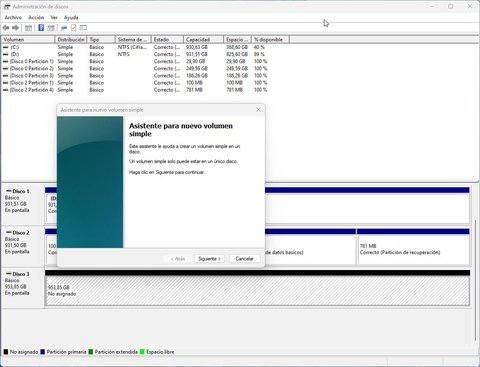The image size is (480, 367).
Task: Click the 931,51 GB size under Disco 1
Action: coord(16,204)
